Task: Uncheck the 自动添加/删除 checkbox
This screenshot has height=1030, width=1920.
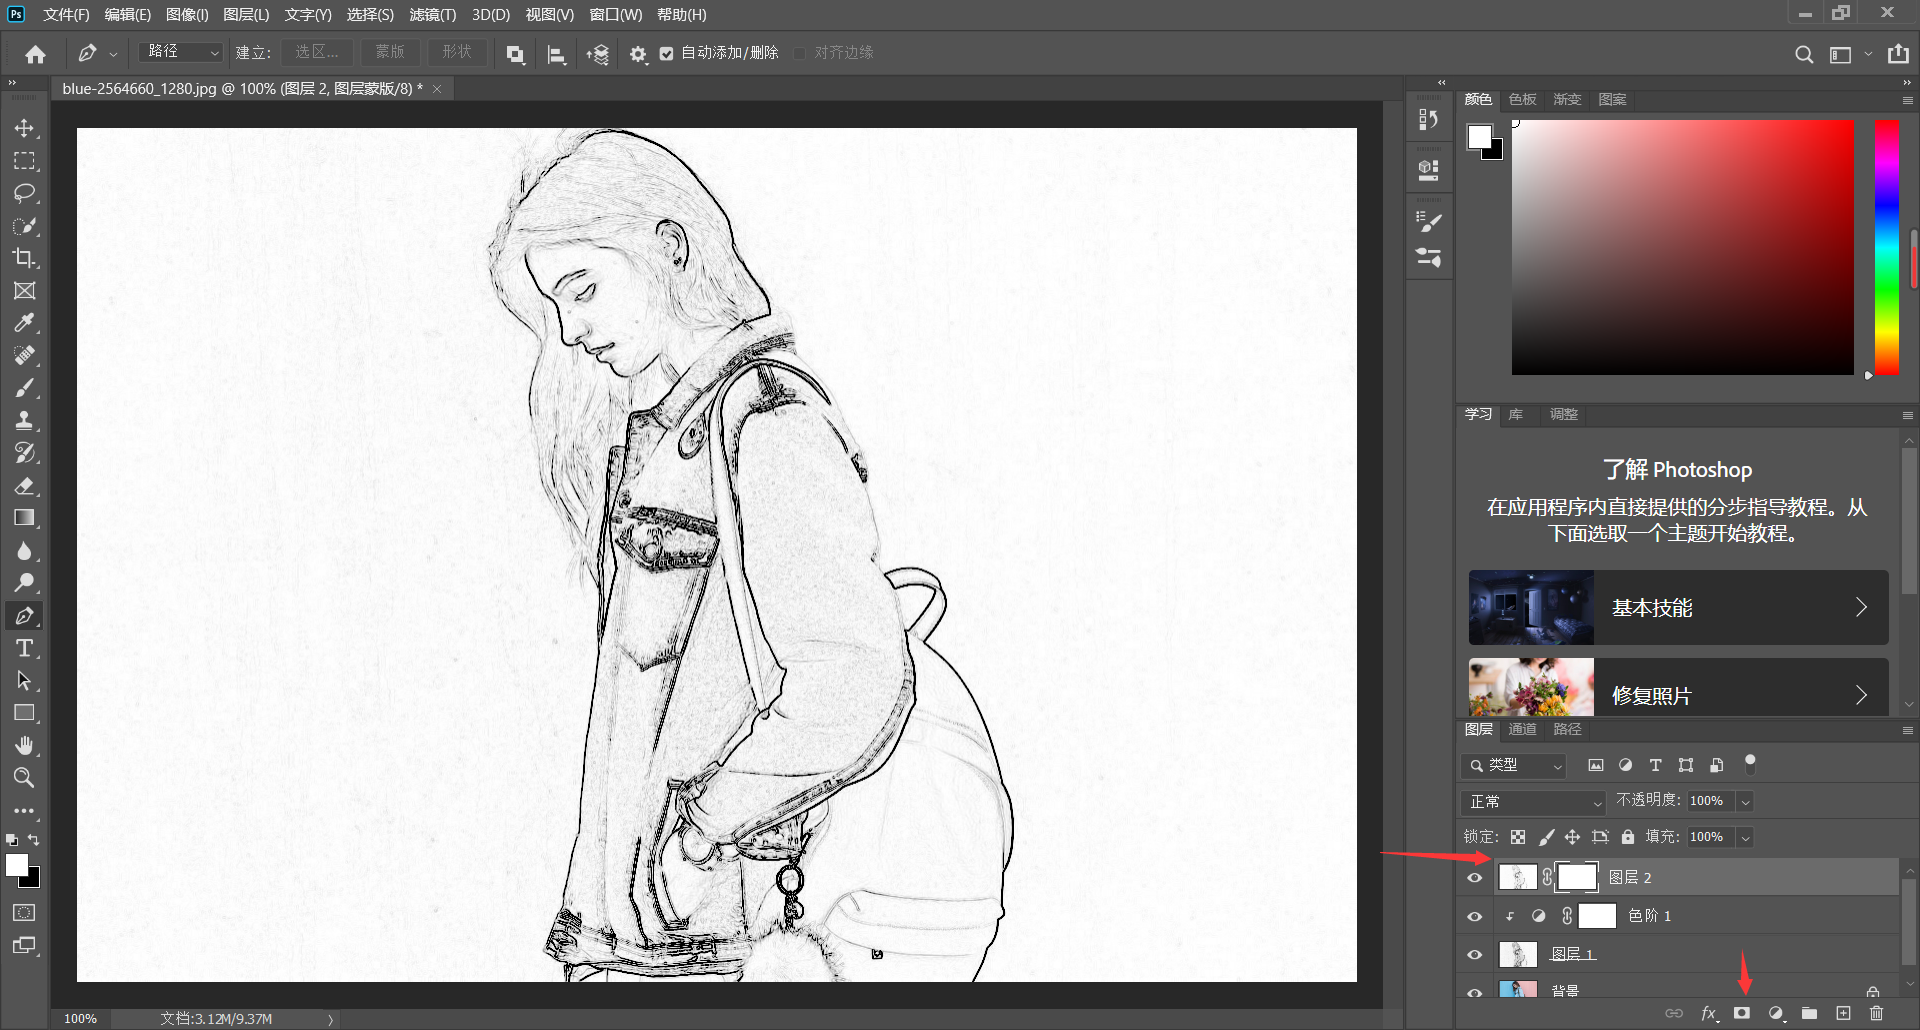Action: tap(667, 54)
